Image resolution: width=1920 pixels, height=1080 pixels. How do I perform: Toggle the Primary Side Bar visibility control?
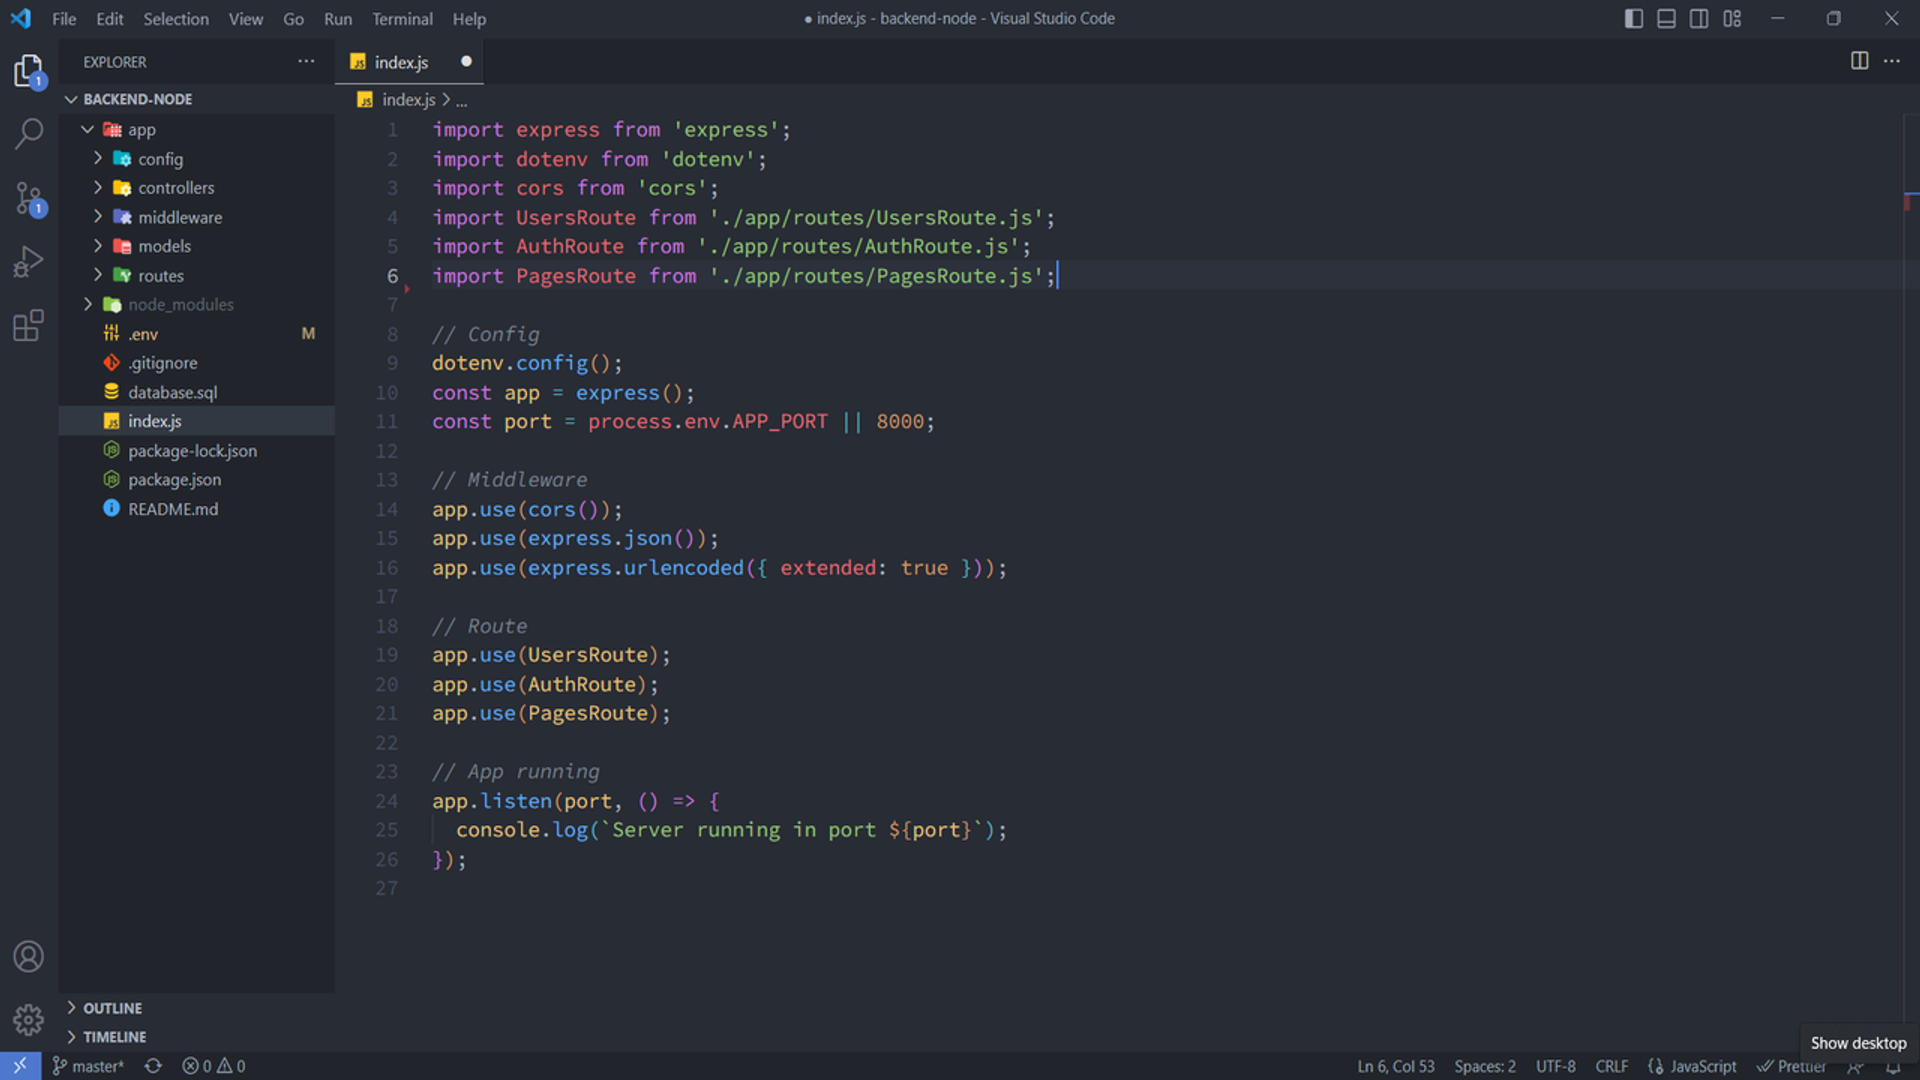tap(1633, 18)
